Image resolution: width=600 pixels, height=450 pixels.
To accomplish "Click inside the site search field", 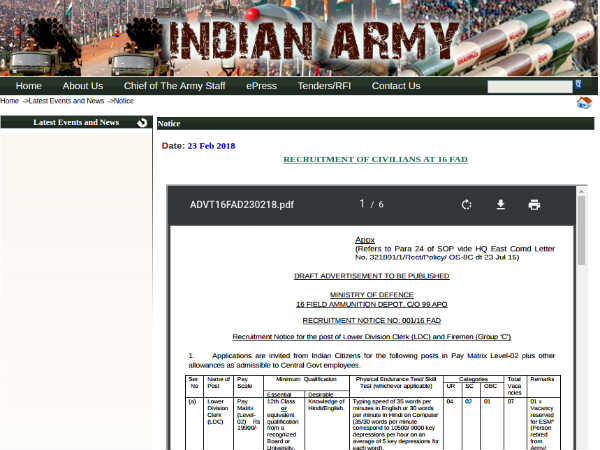I will (530, 86).
